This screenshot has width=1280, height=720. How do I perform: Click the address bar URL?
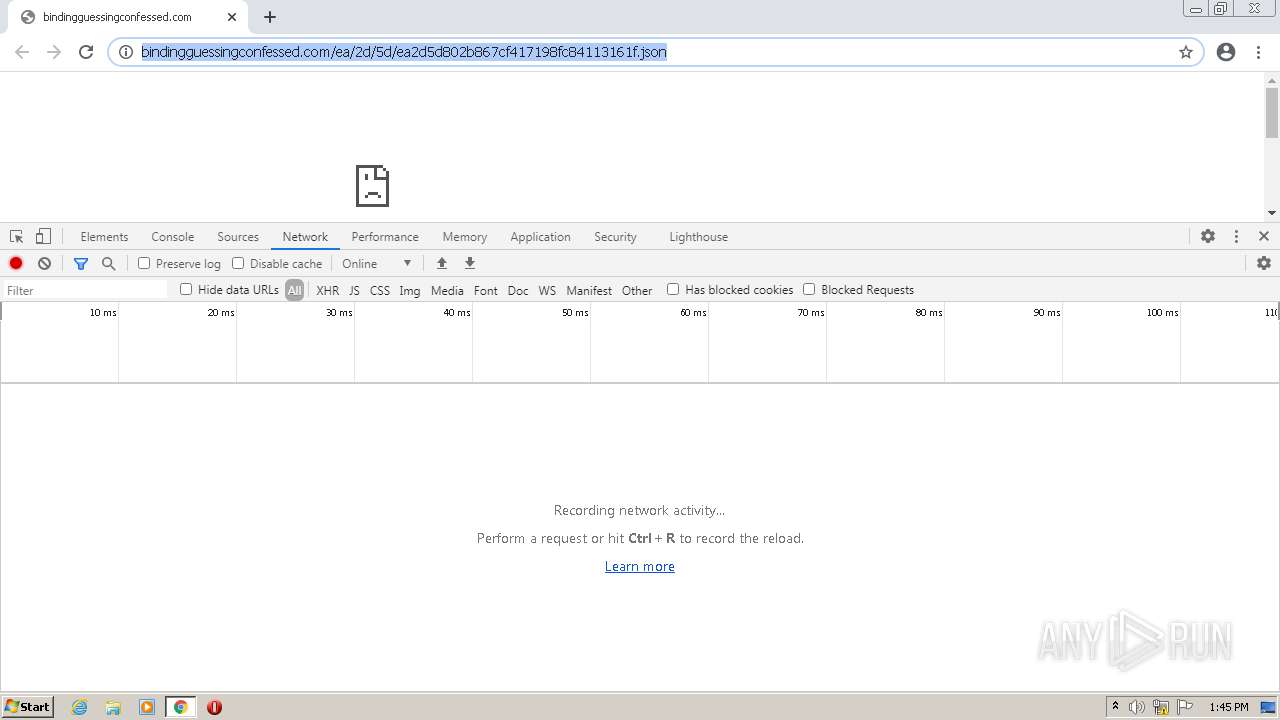click(x=404, y=52)
